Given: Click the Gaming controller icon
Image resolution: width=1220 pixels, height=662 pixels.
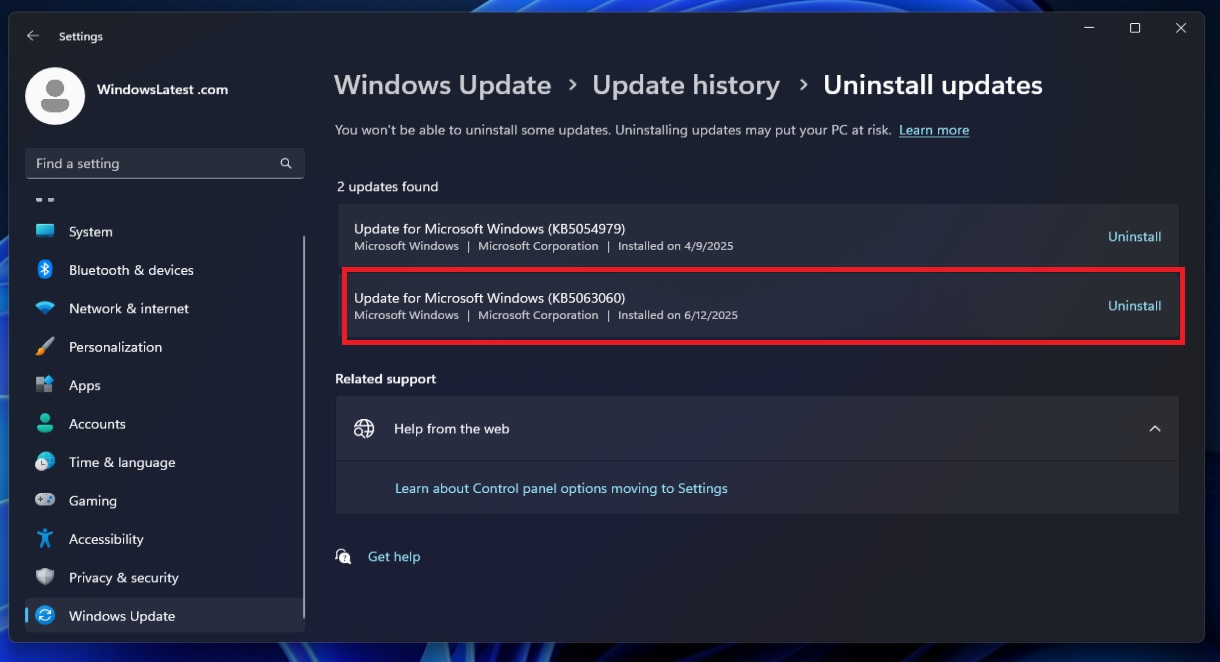Looking at the screenshot, I should pos(45,500).
